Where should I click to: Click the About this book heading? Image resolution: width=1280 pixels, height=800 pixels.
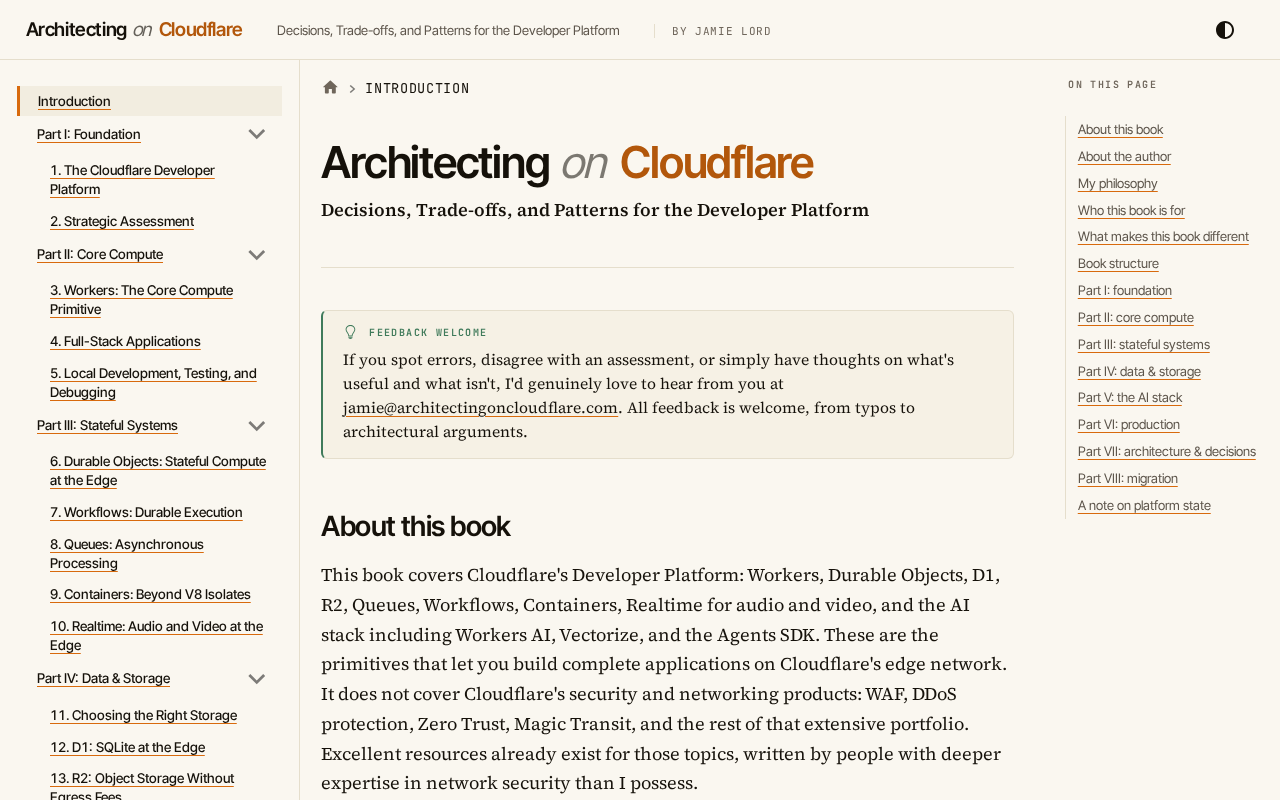pos(416,526)
